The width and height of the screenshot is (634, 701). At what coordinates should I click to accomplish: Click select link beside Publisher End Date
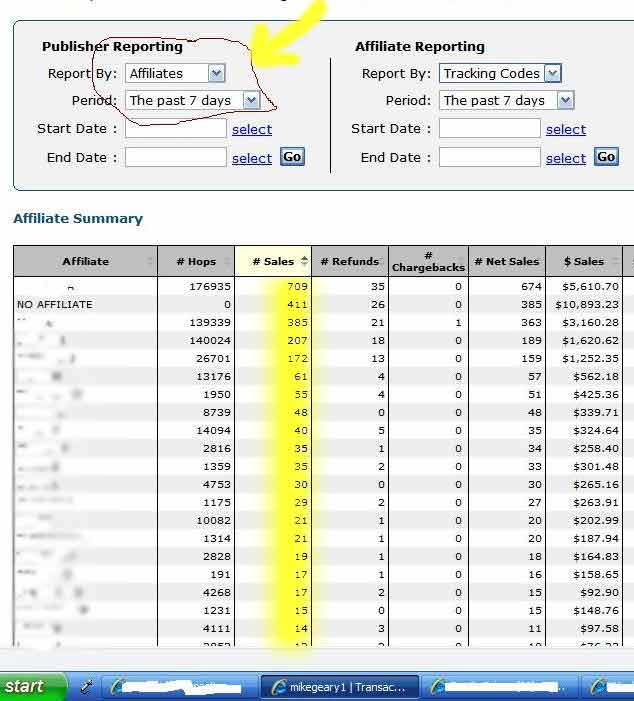(252, 158)
